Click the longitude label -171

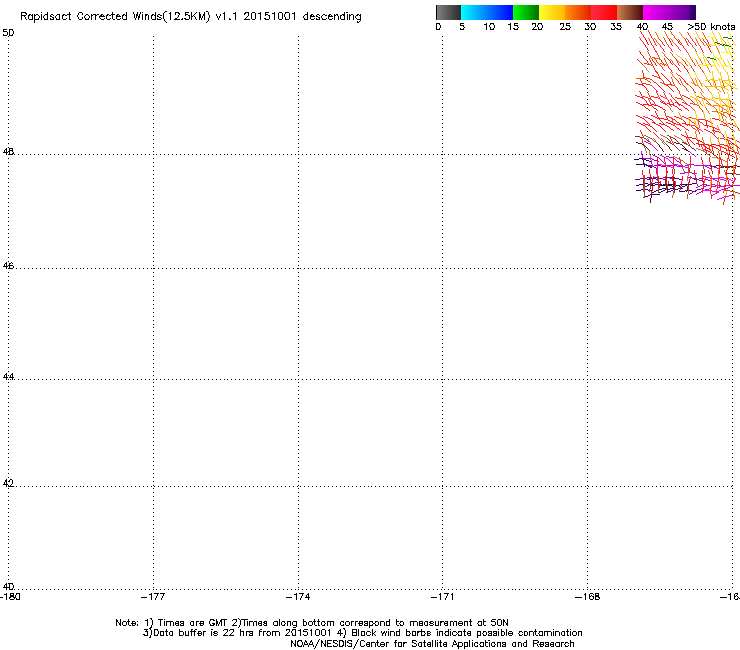[443, 597]
